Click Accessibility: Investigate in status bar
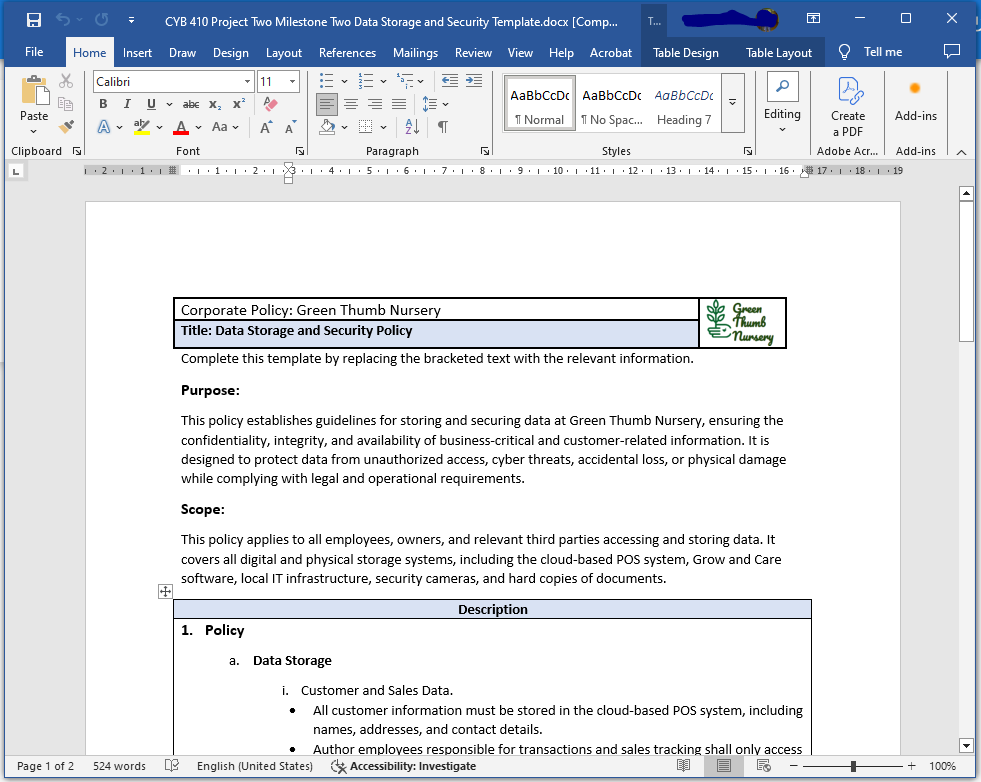The height and width of the screenshot is (782, 981). pos(404,766)
